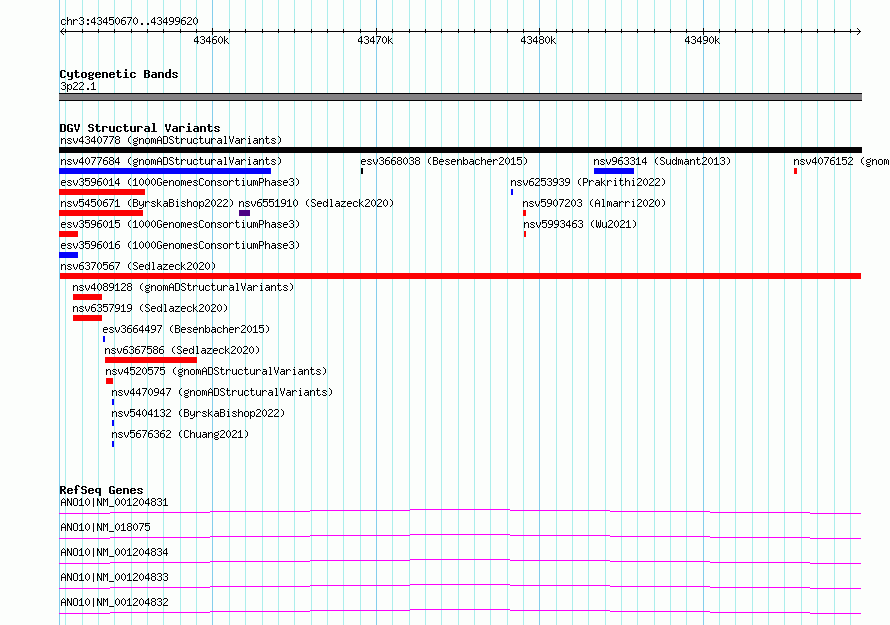Click the blue nsv4077684 variant bar
This screenshot has height=625, width=890.
pos(165,171)
